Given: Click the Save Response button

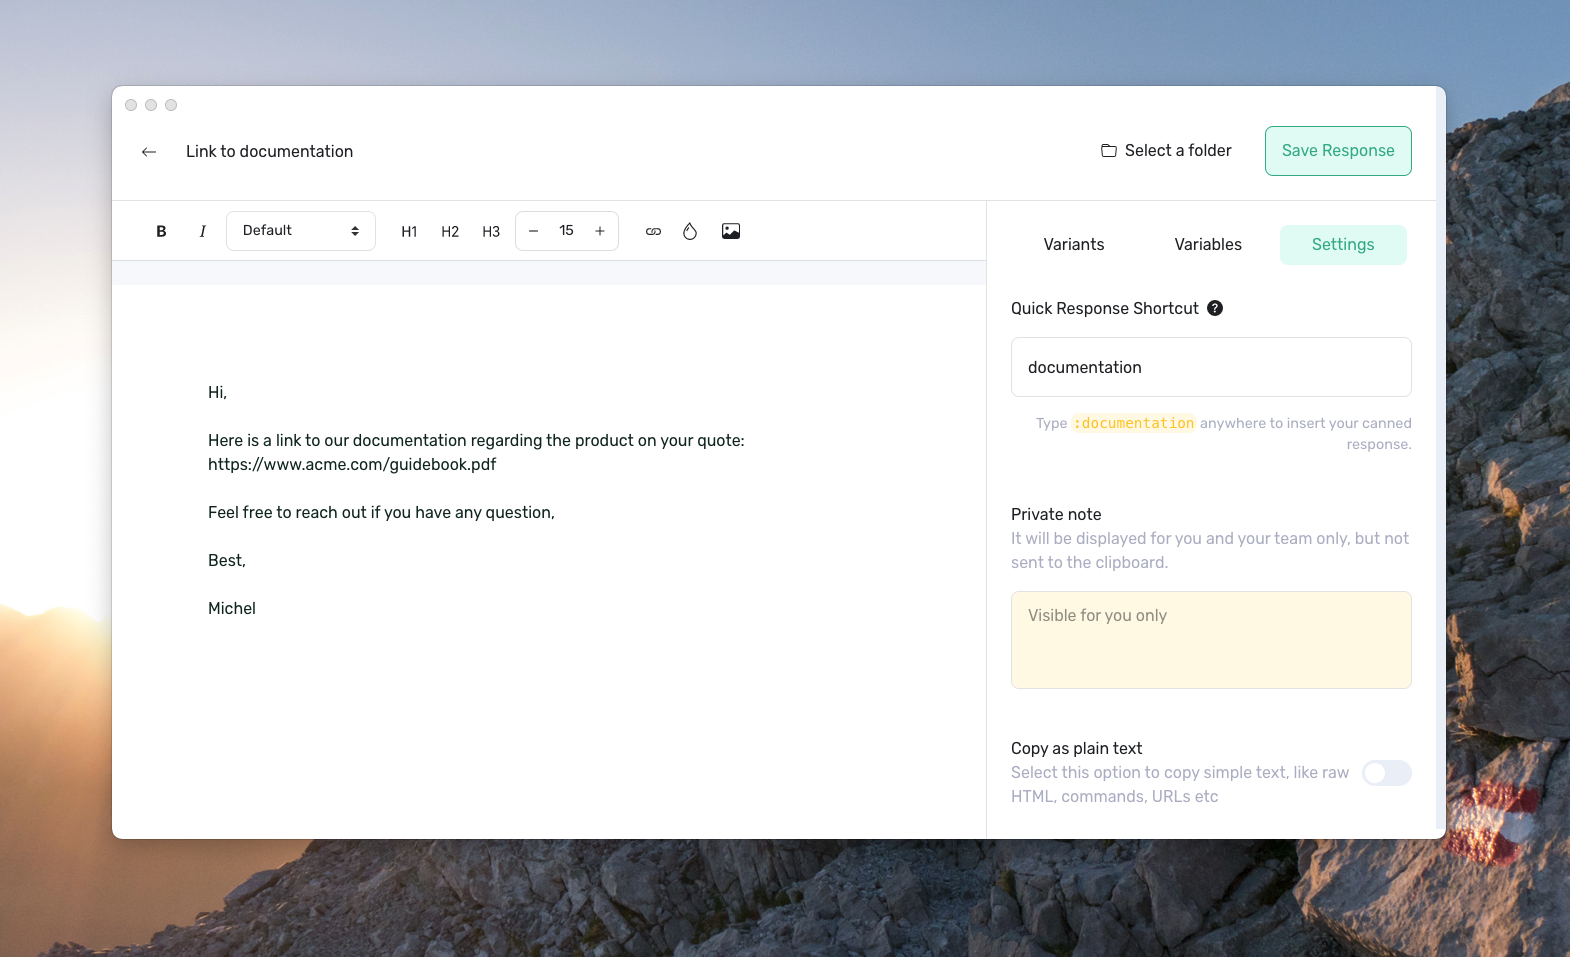Looking at the screenshot, I should tap(1337, 151).
